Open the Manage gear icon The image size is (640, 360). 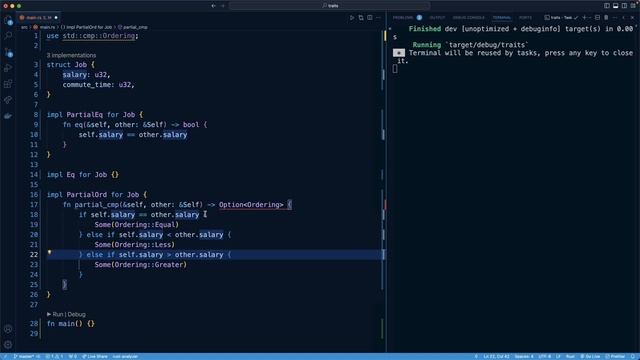(x=8, y=344)
